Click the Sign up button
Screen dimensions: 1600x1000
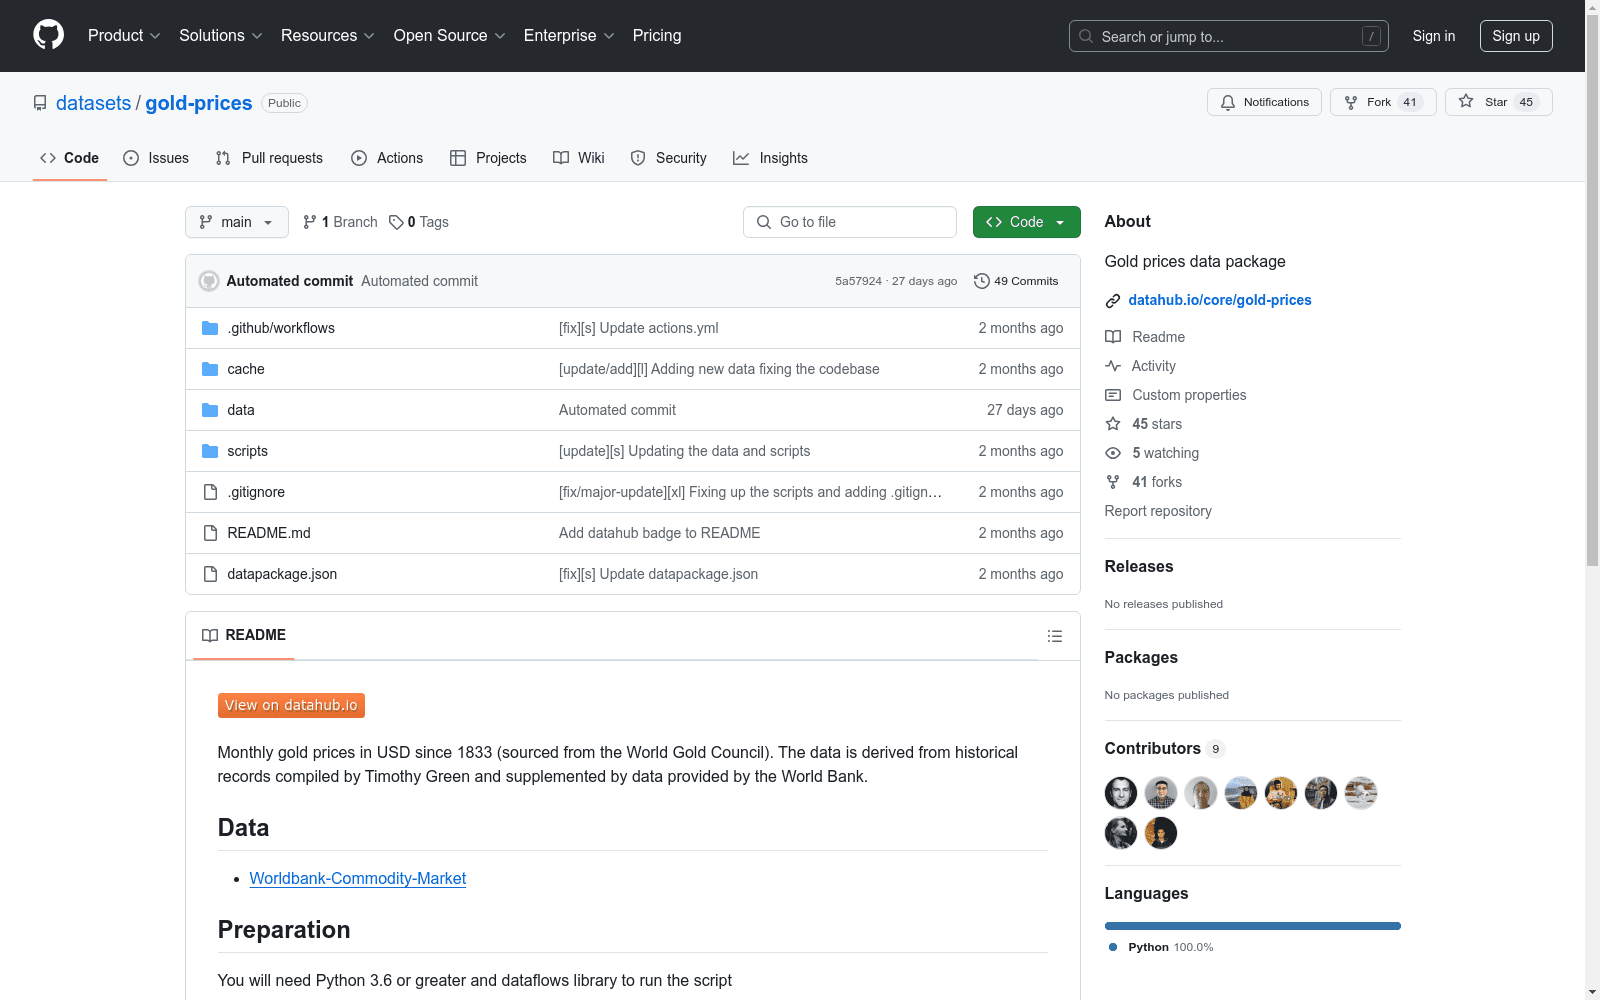coord(1516,36)
